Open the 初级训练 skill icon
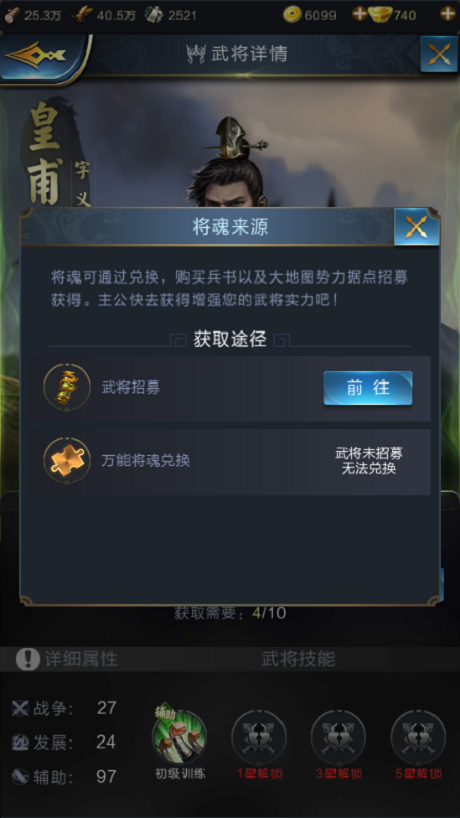The image size is (460, 818). coord(179,737)
